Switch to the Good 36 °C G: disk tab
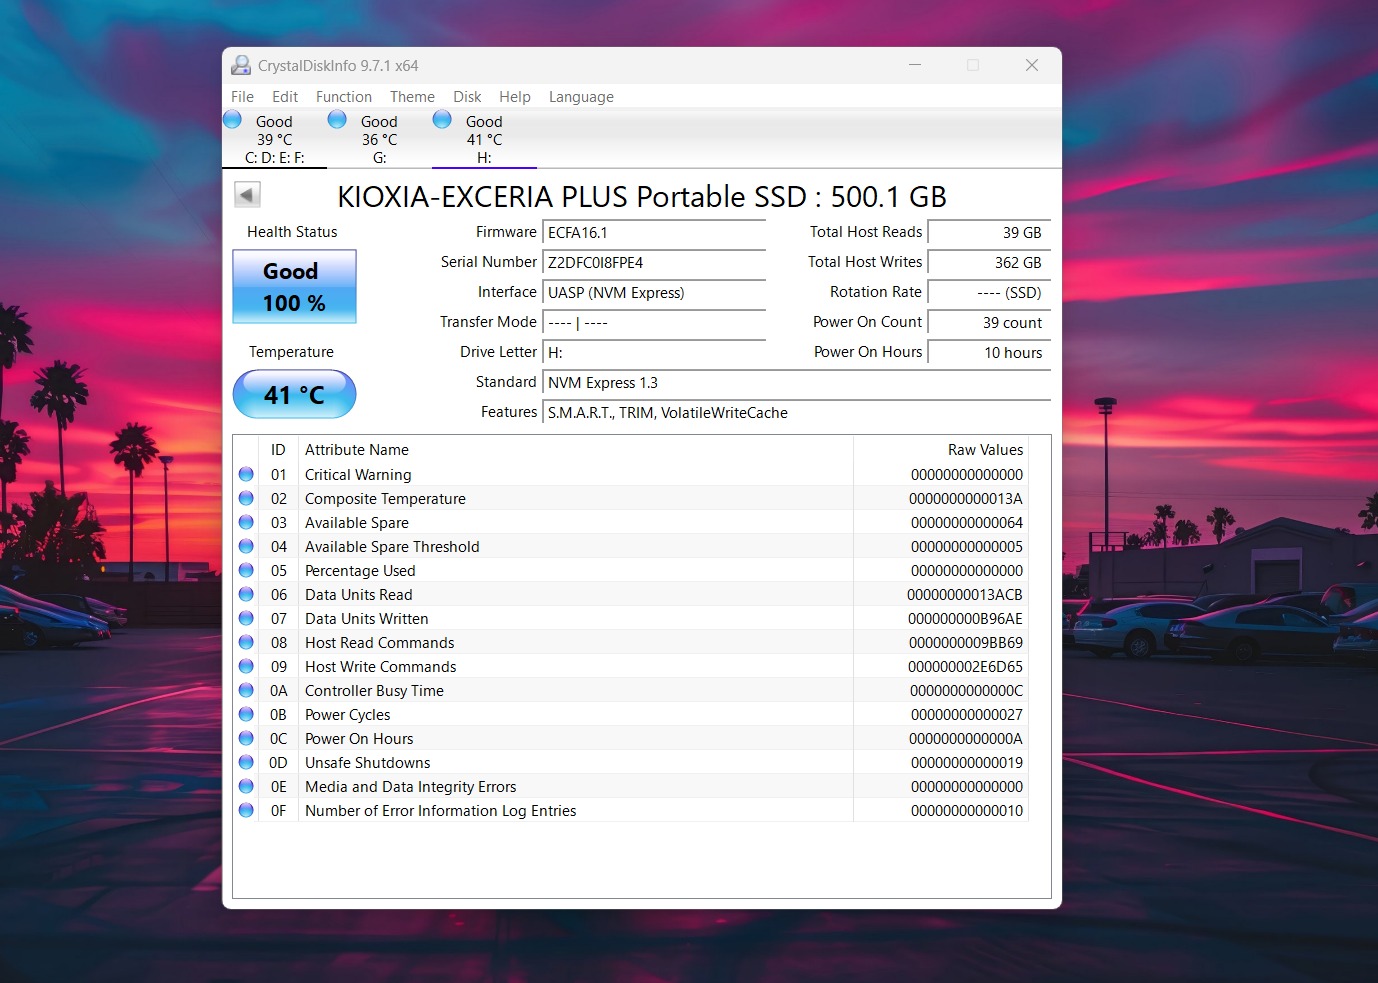This screenshot has height=983, width=1378. 379,139
